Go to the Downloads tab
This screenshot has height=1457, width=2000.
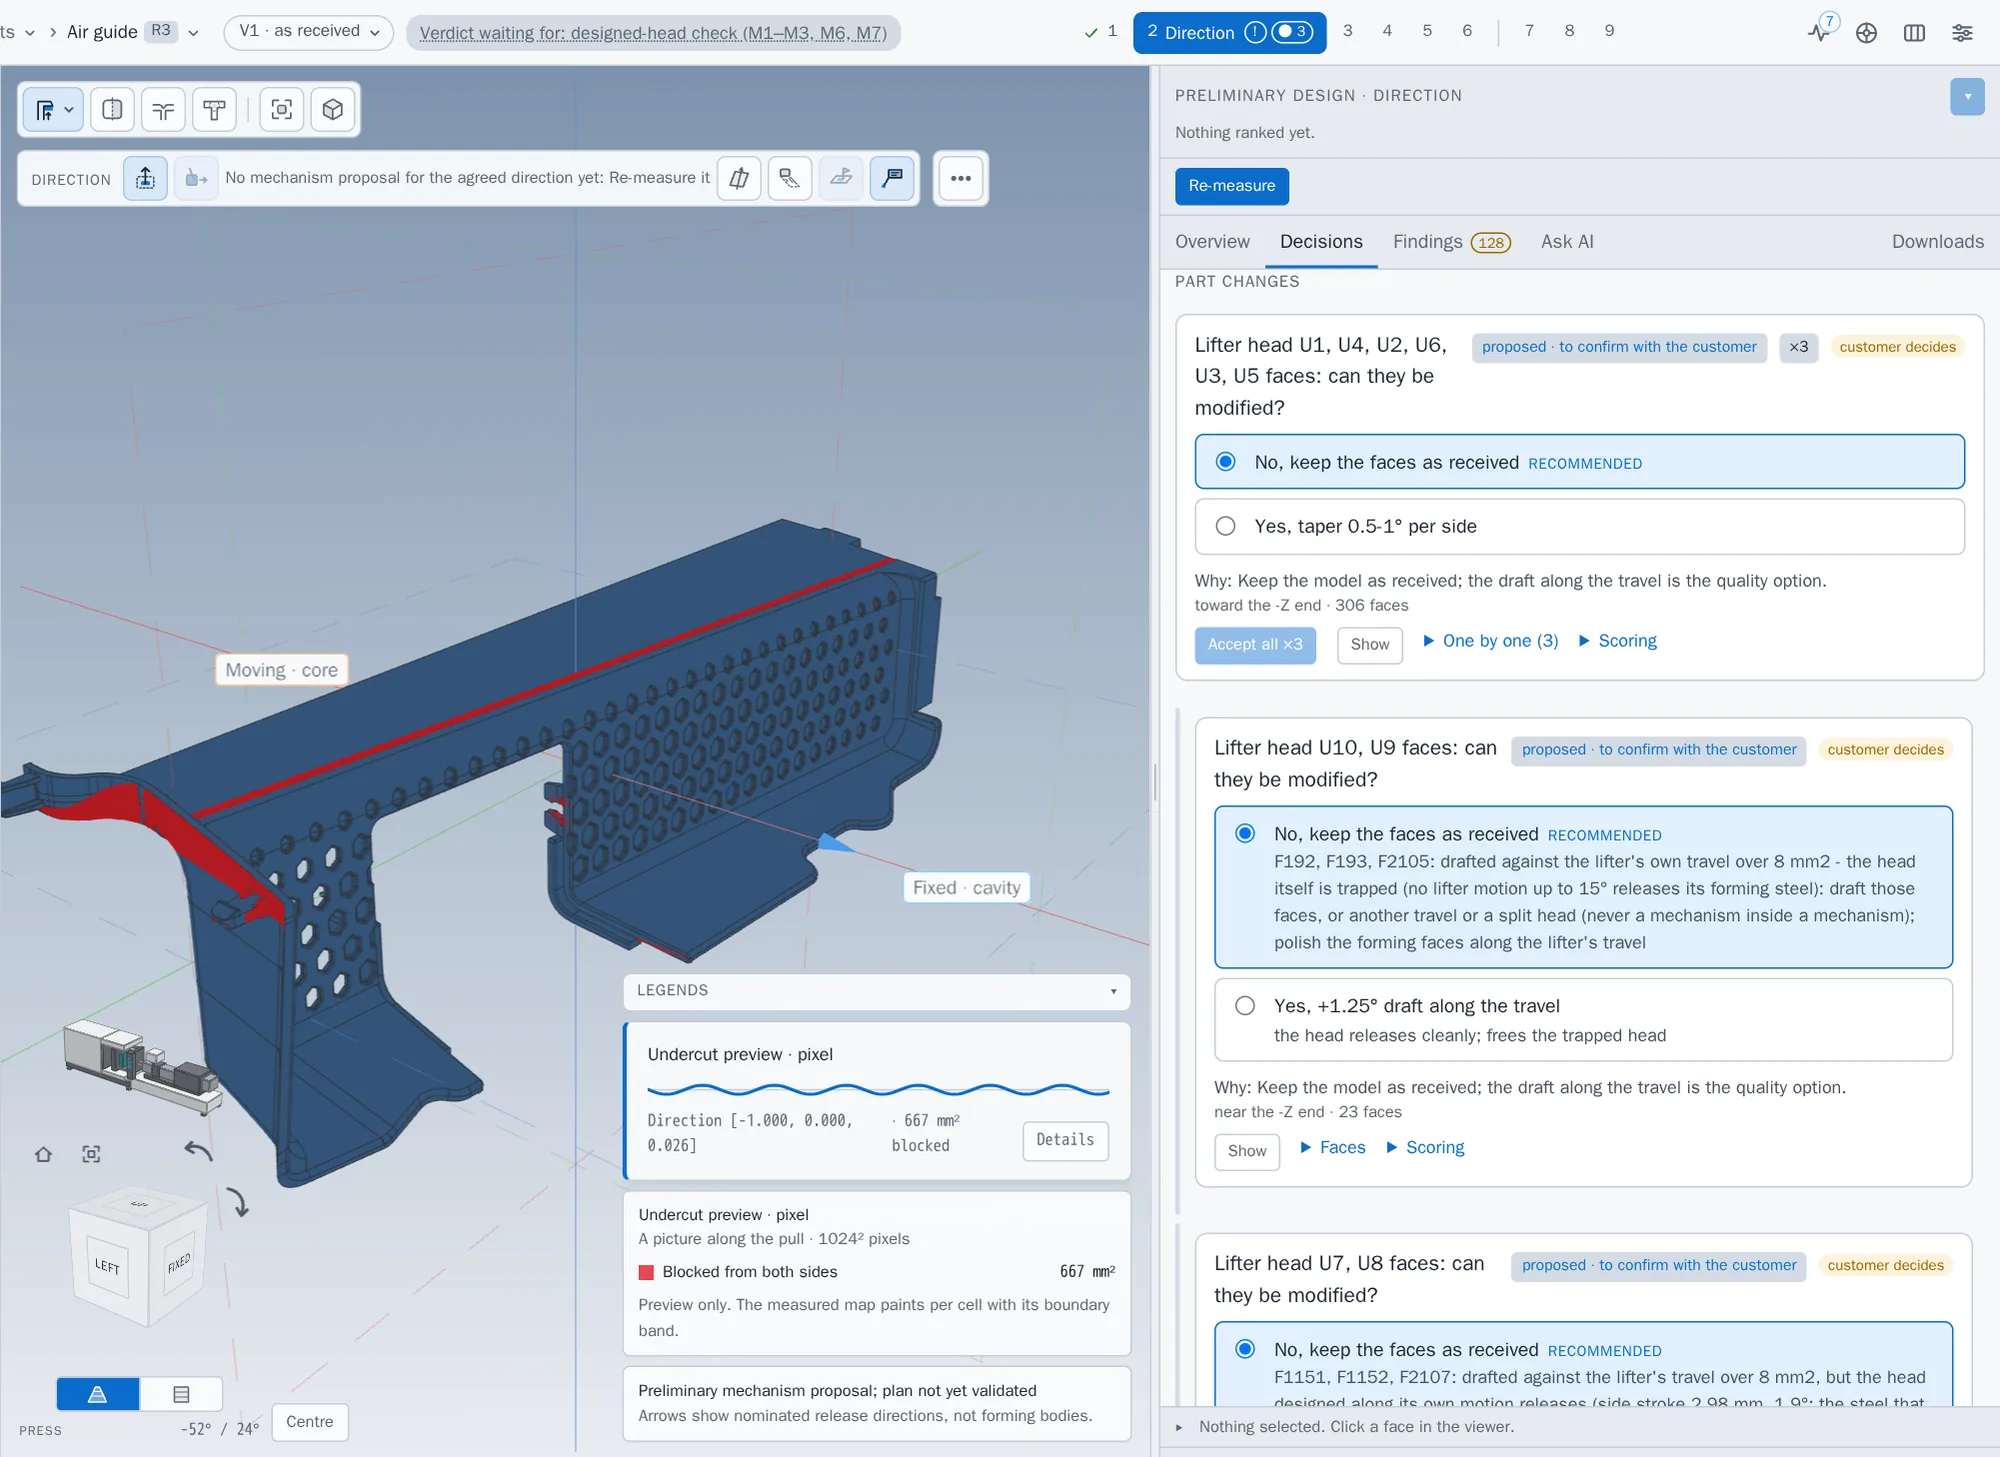click(1937, 242)
